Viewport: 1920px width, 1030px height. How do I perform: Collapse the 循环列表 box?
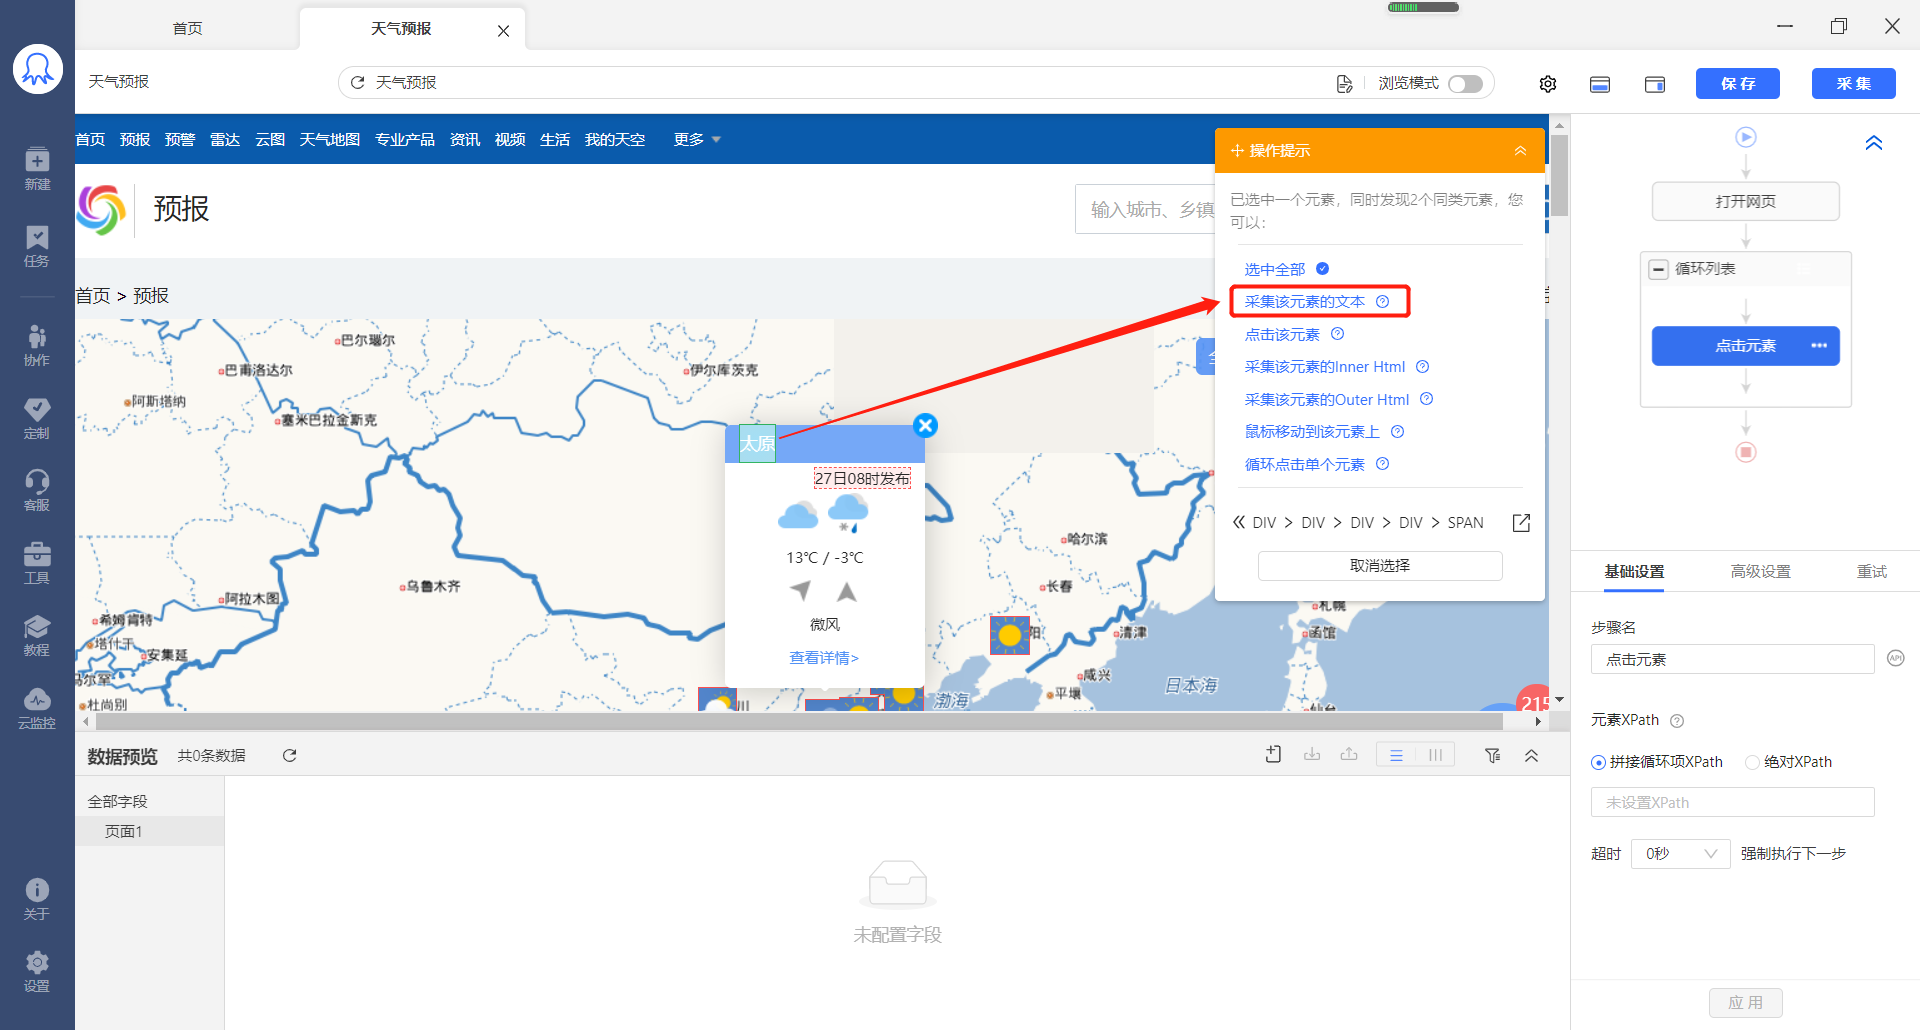point(1659,269)
